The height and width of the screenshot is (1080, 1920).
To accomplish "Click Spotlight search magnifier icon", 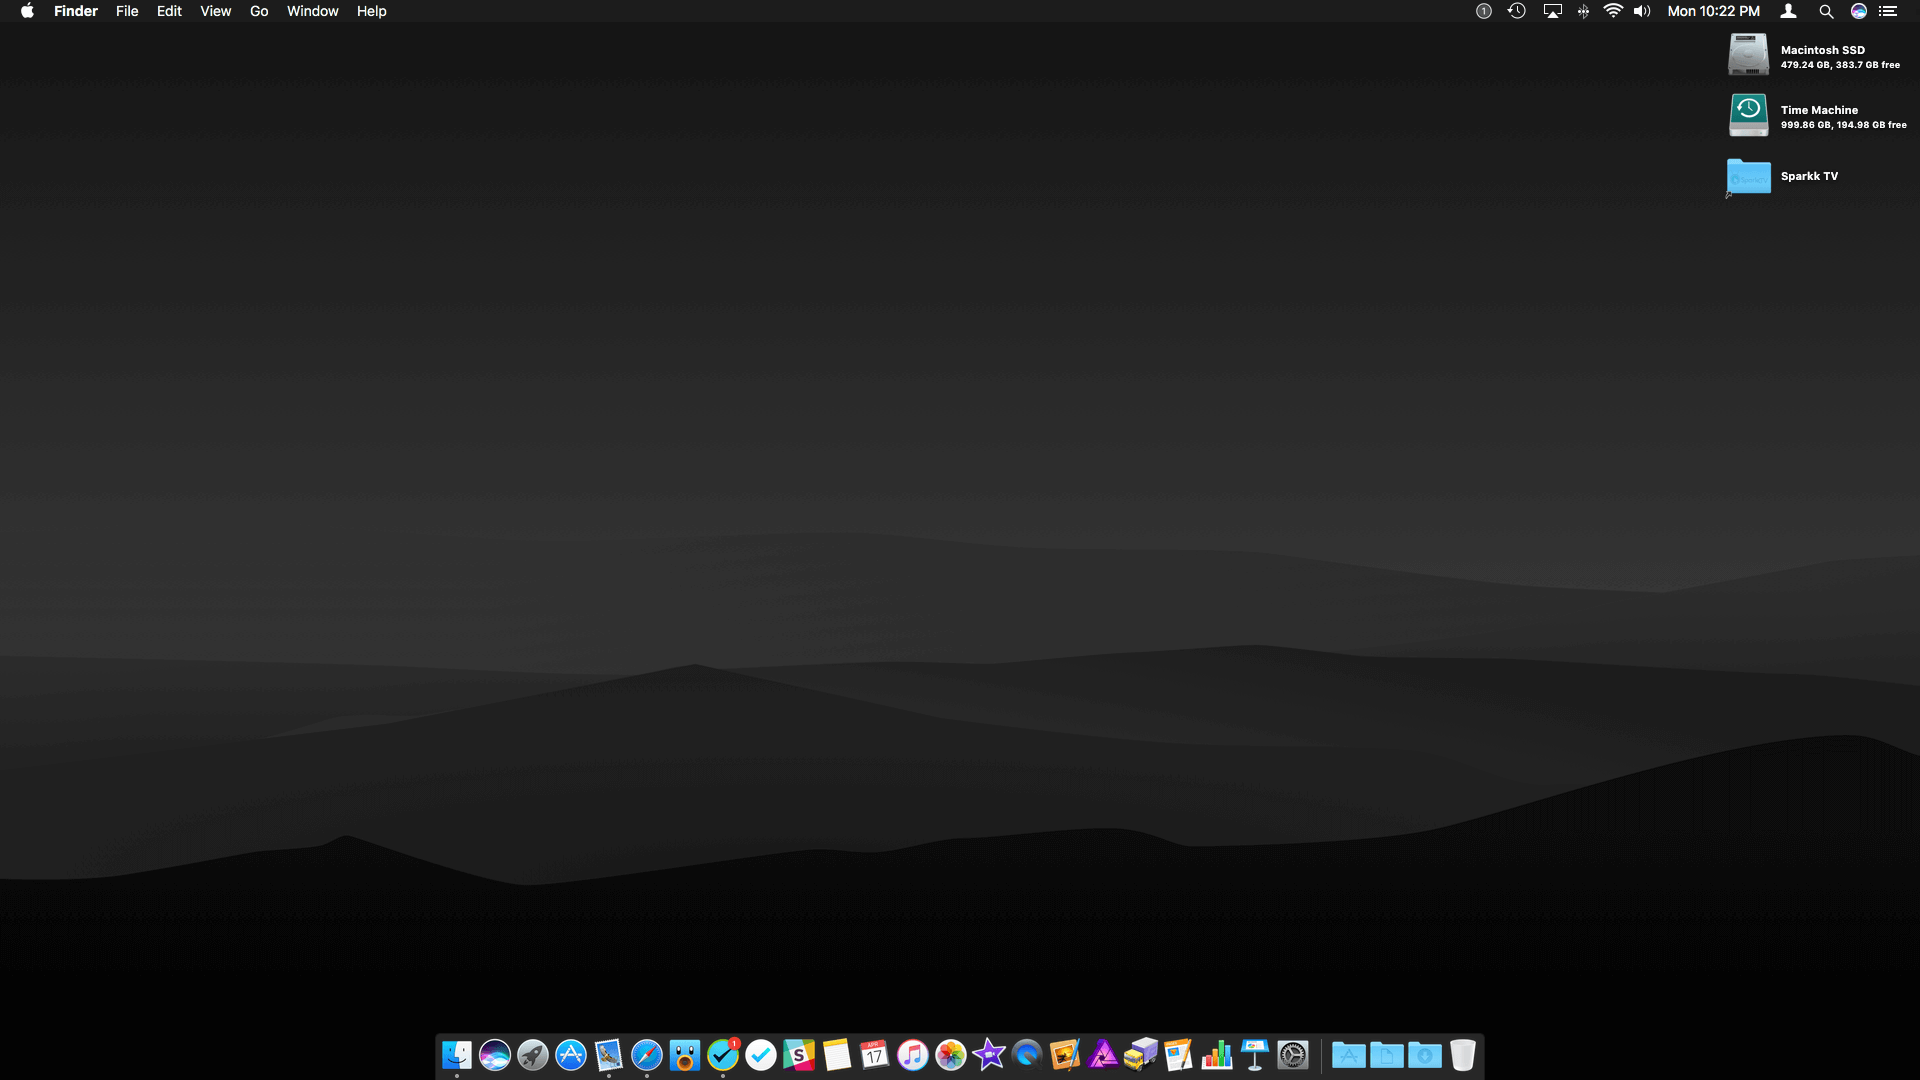I will click(x=1826, y=11).
